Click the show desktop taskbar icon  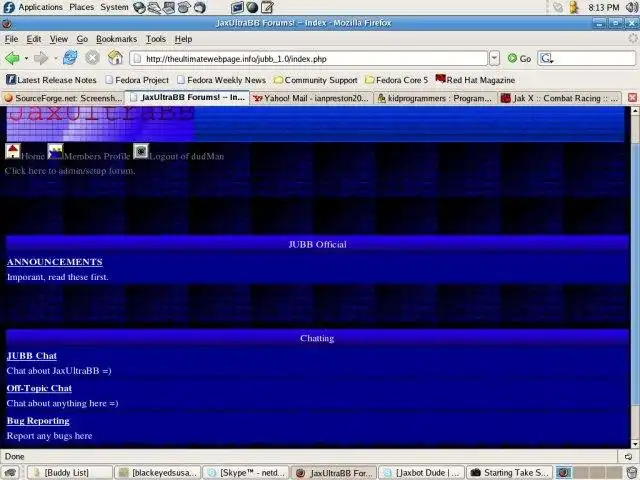point(11,472)
